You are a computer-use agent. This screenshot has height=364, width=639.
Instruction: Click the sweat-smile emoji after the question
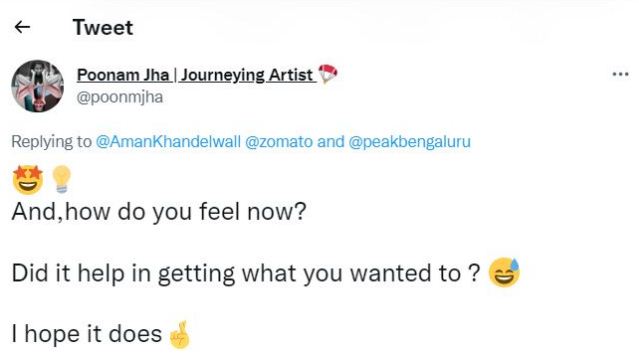point(505,272)
